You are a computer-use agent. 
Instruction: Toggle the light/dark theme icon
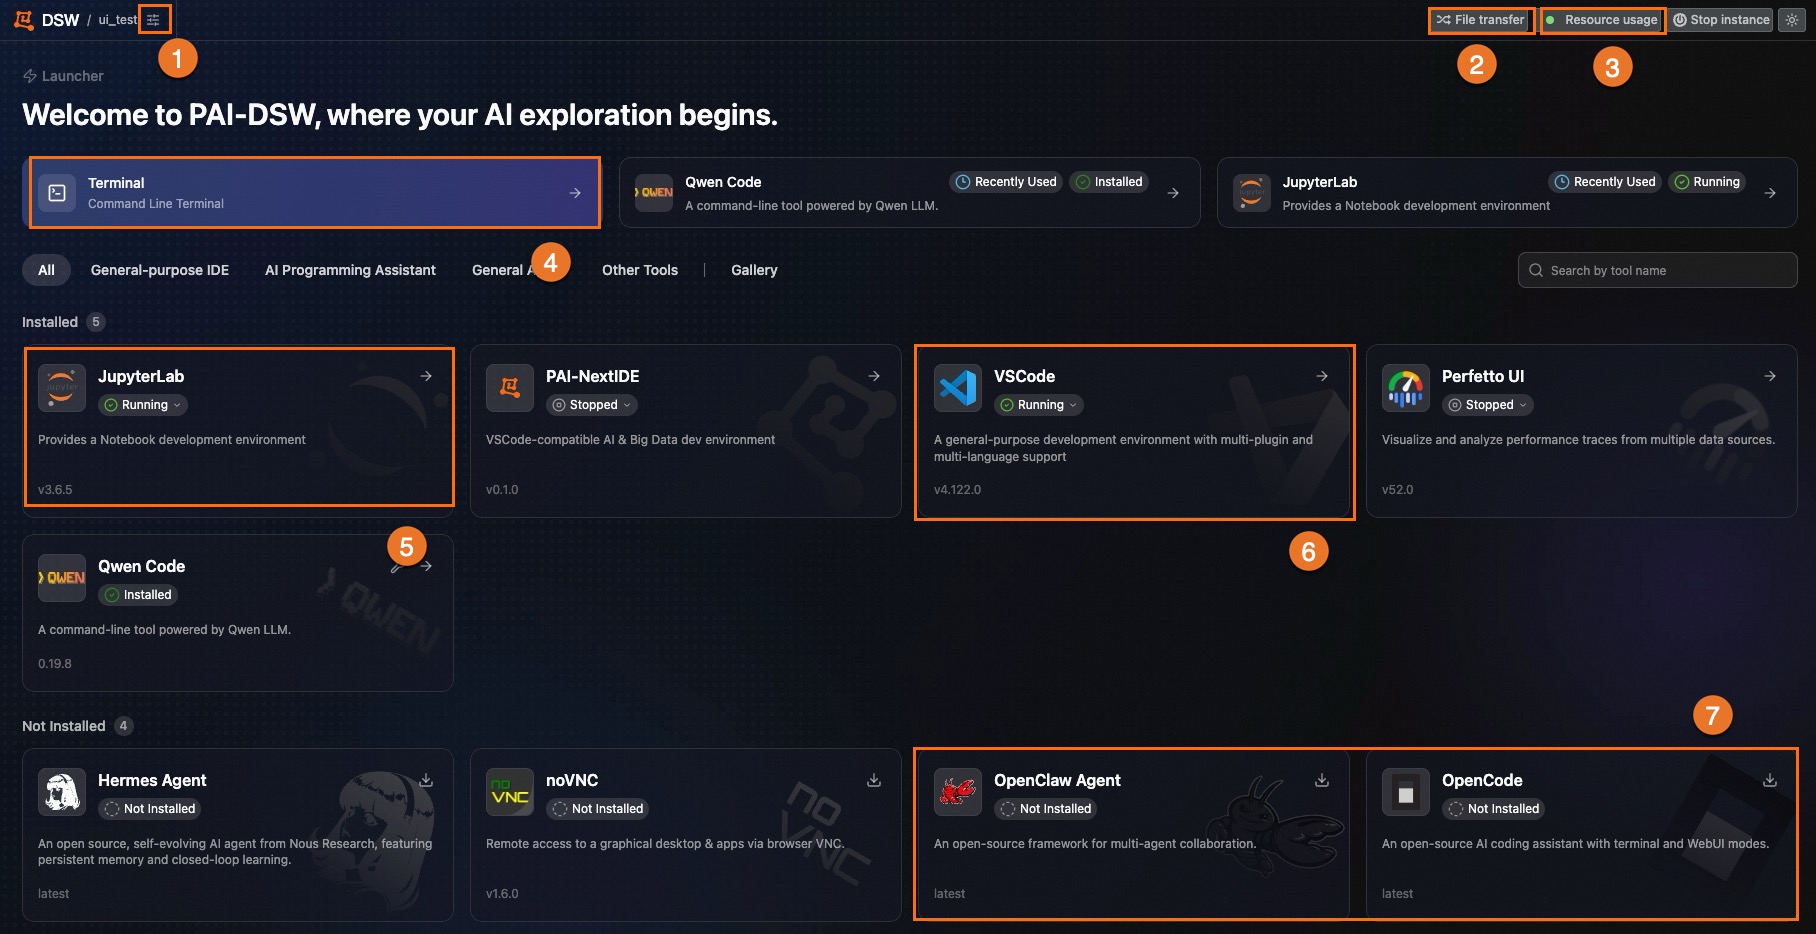click(1791, 20)
